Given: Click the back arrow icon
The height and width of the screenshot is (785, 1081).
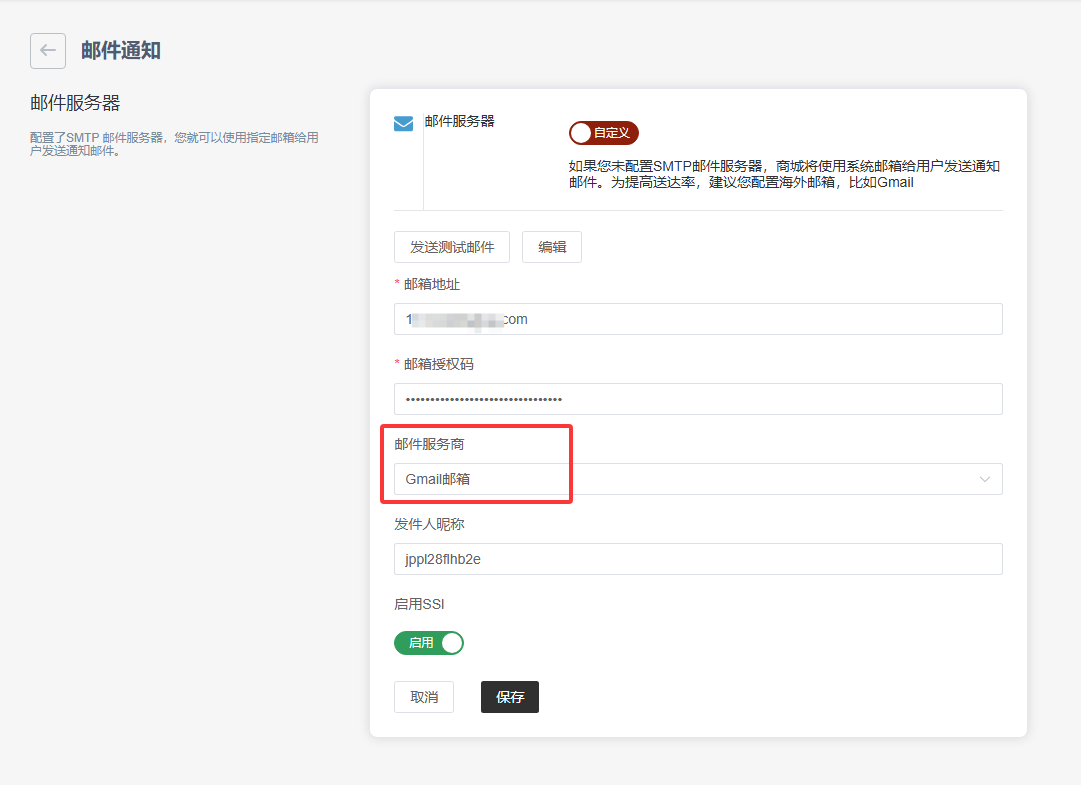Looking at the screenshot, I should (x=48, y=51).
